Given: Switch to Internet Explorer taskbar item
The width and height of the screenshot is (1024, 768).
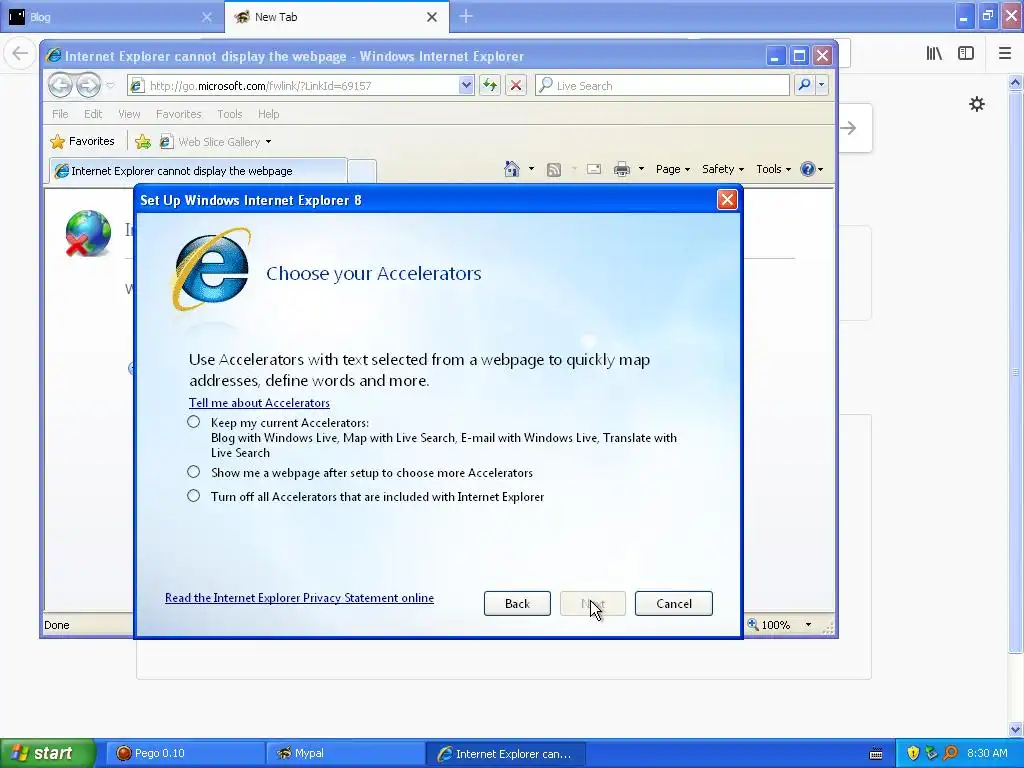Looking at the screenshot, I should (506, 753).
